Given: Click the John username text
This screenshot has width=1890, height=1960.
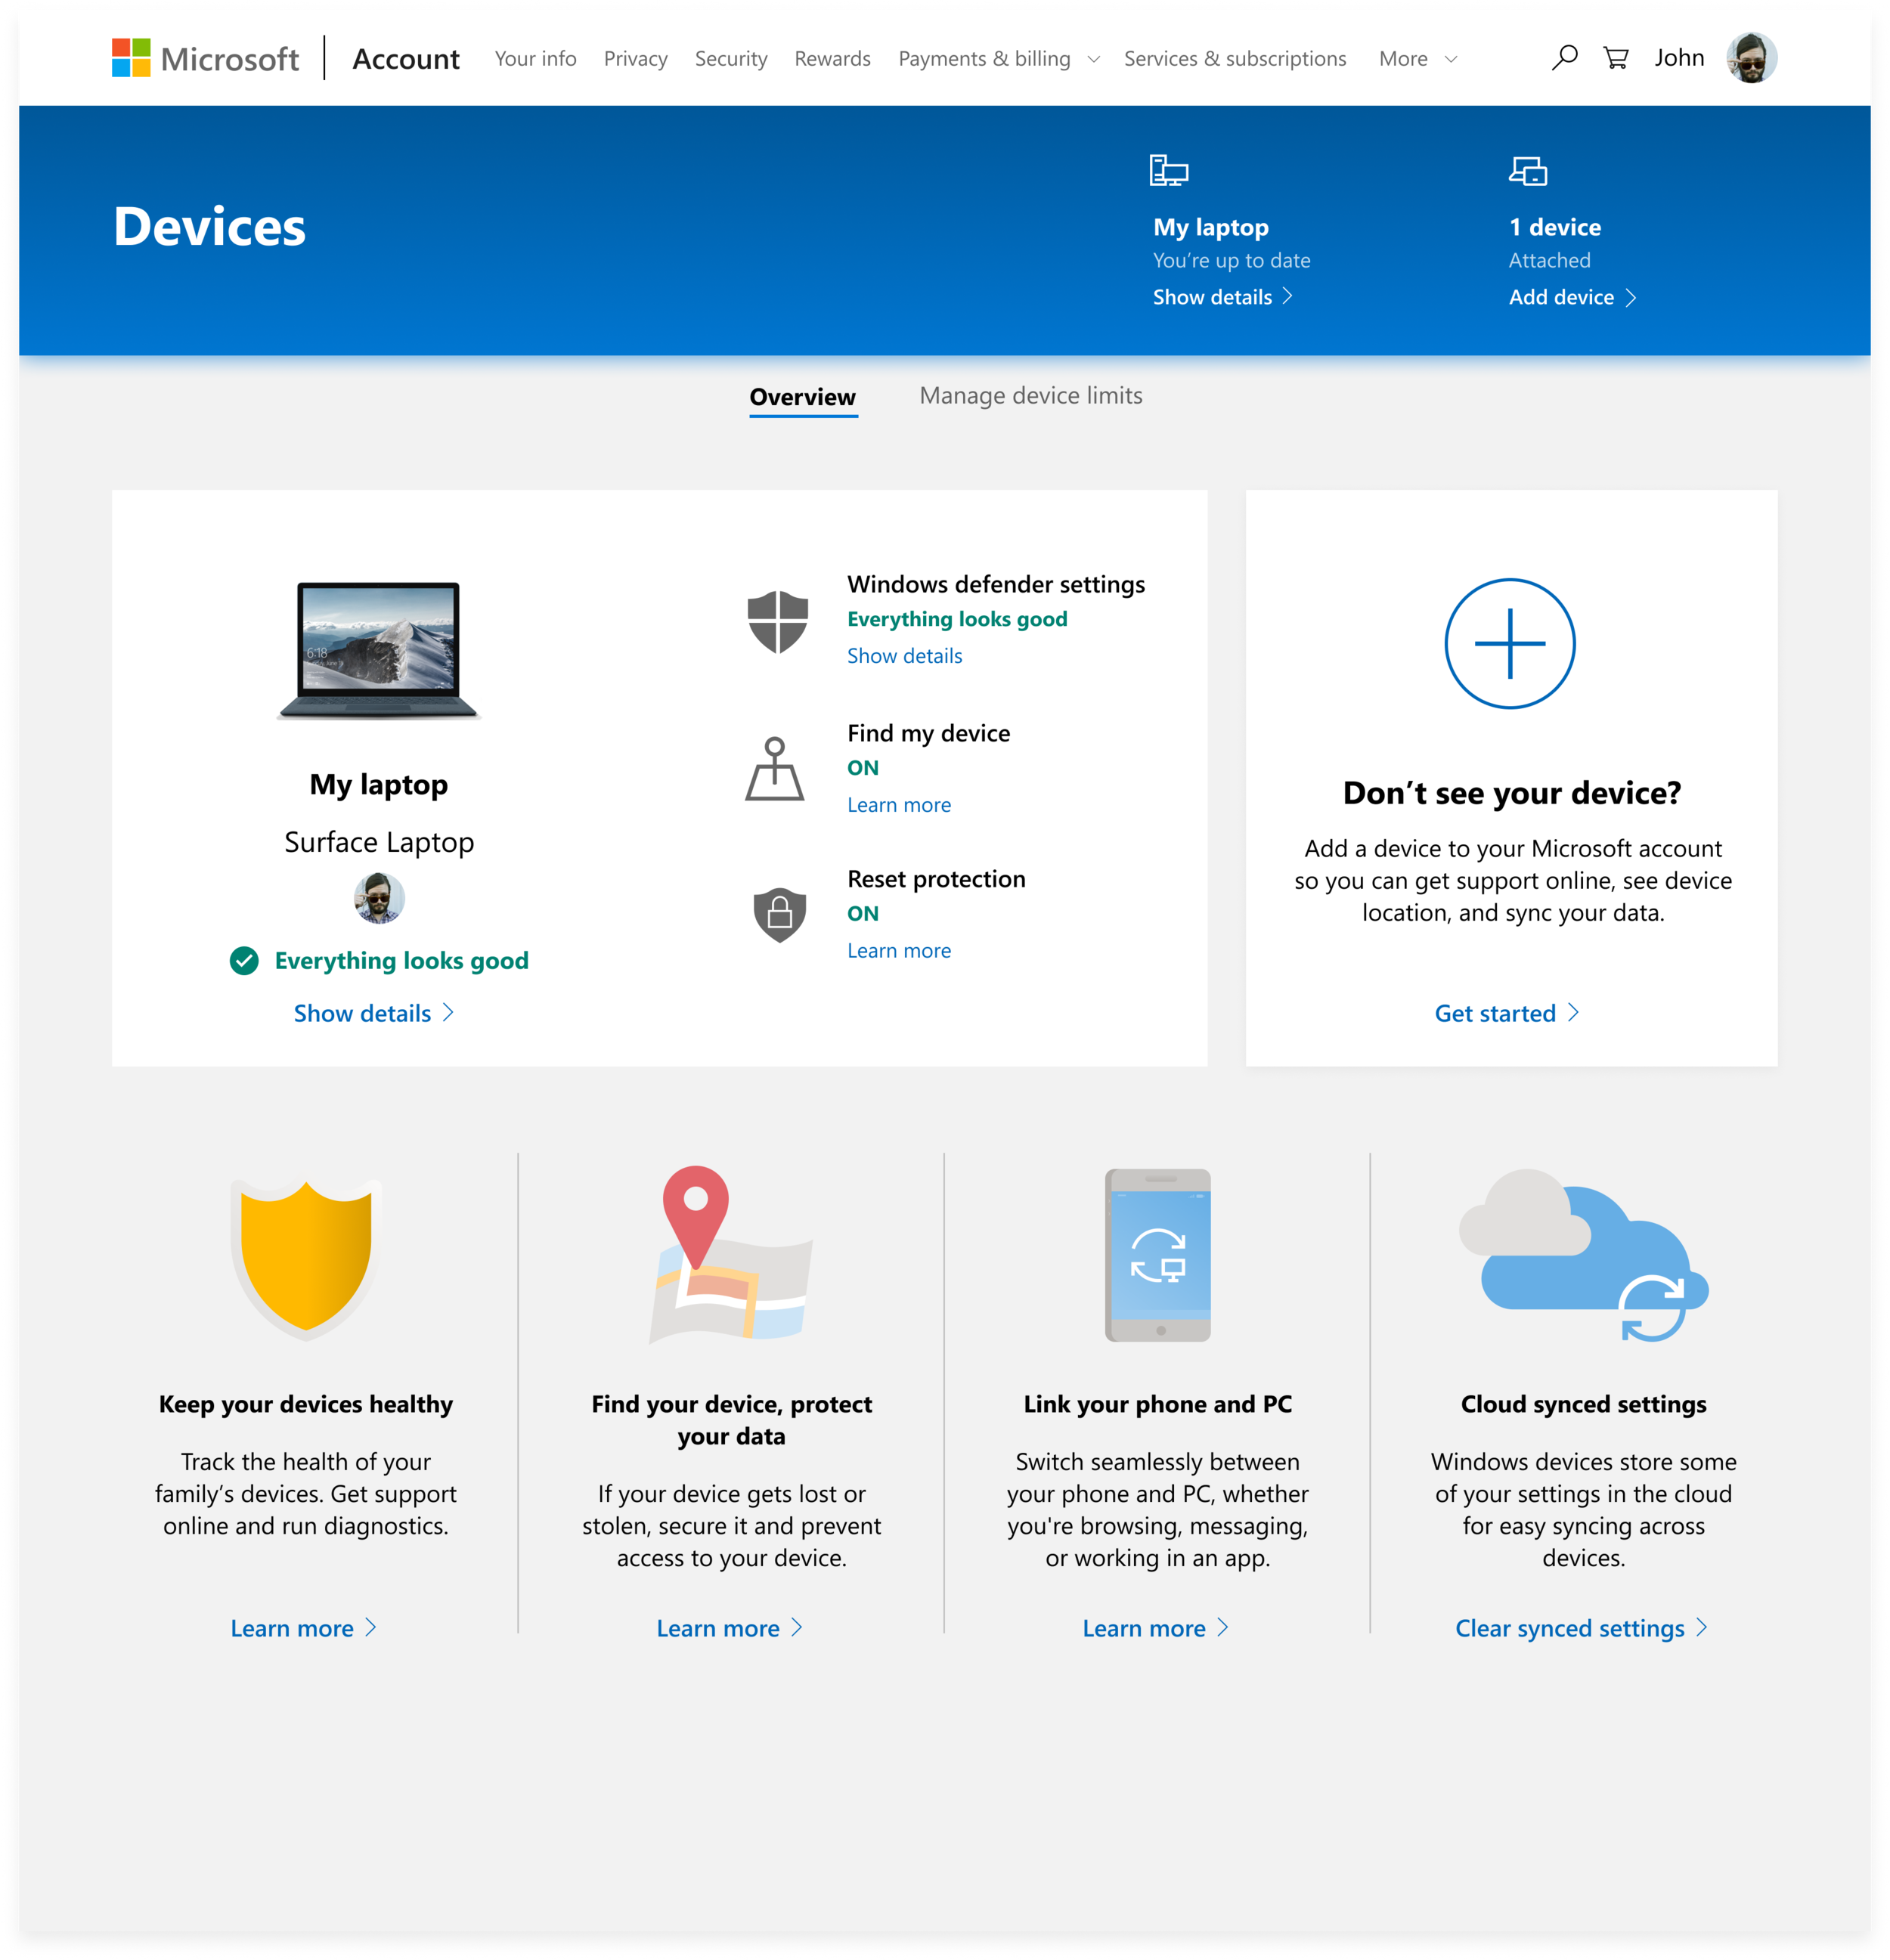Looking at the screenshot, I should click(x=1679, y=58).
